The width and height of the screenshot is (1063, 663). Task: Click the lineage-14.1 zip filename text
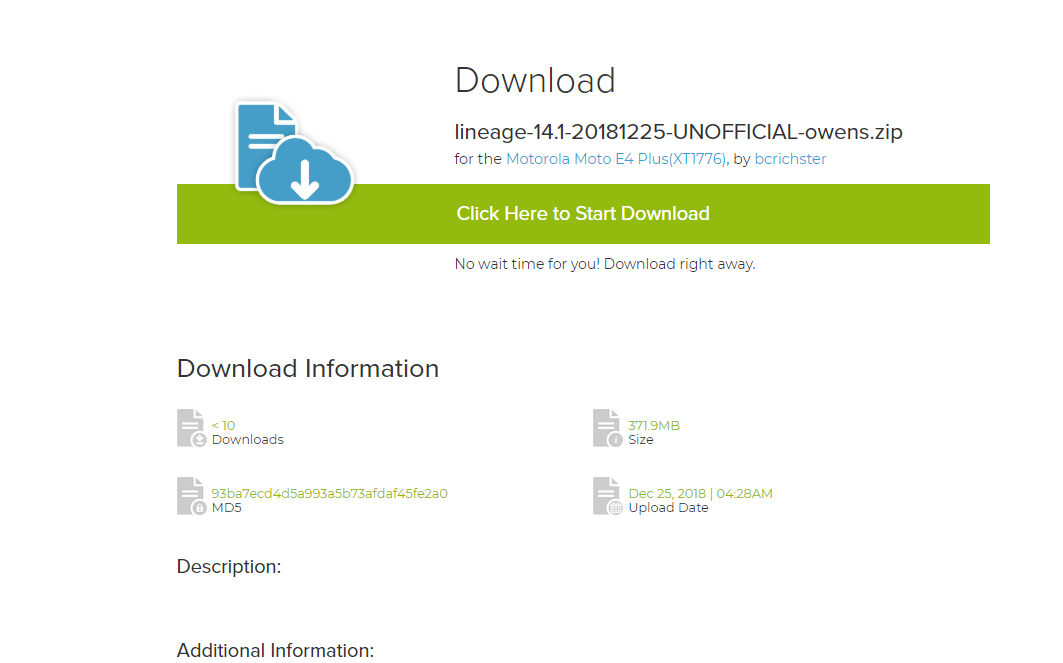(678, 132)
